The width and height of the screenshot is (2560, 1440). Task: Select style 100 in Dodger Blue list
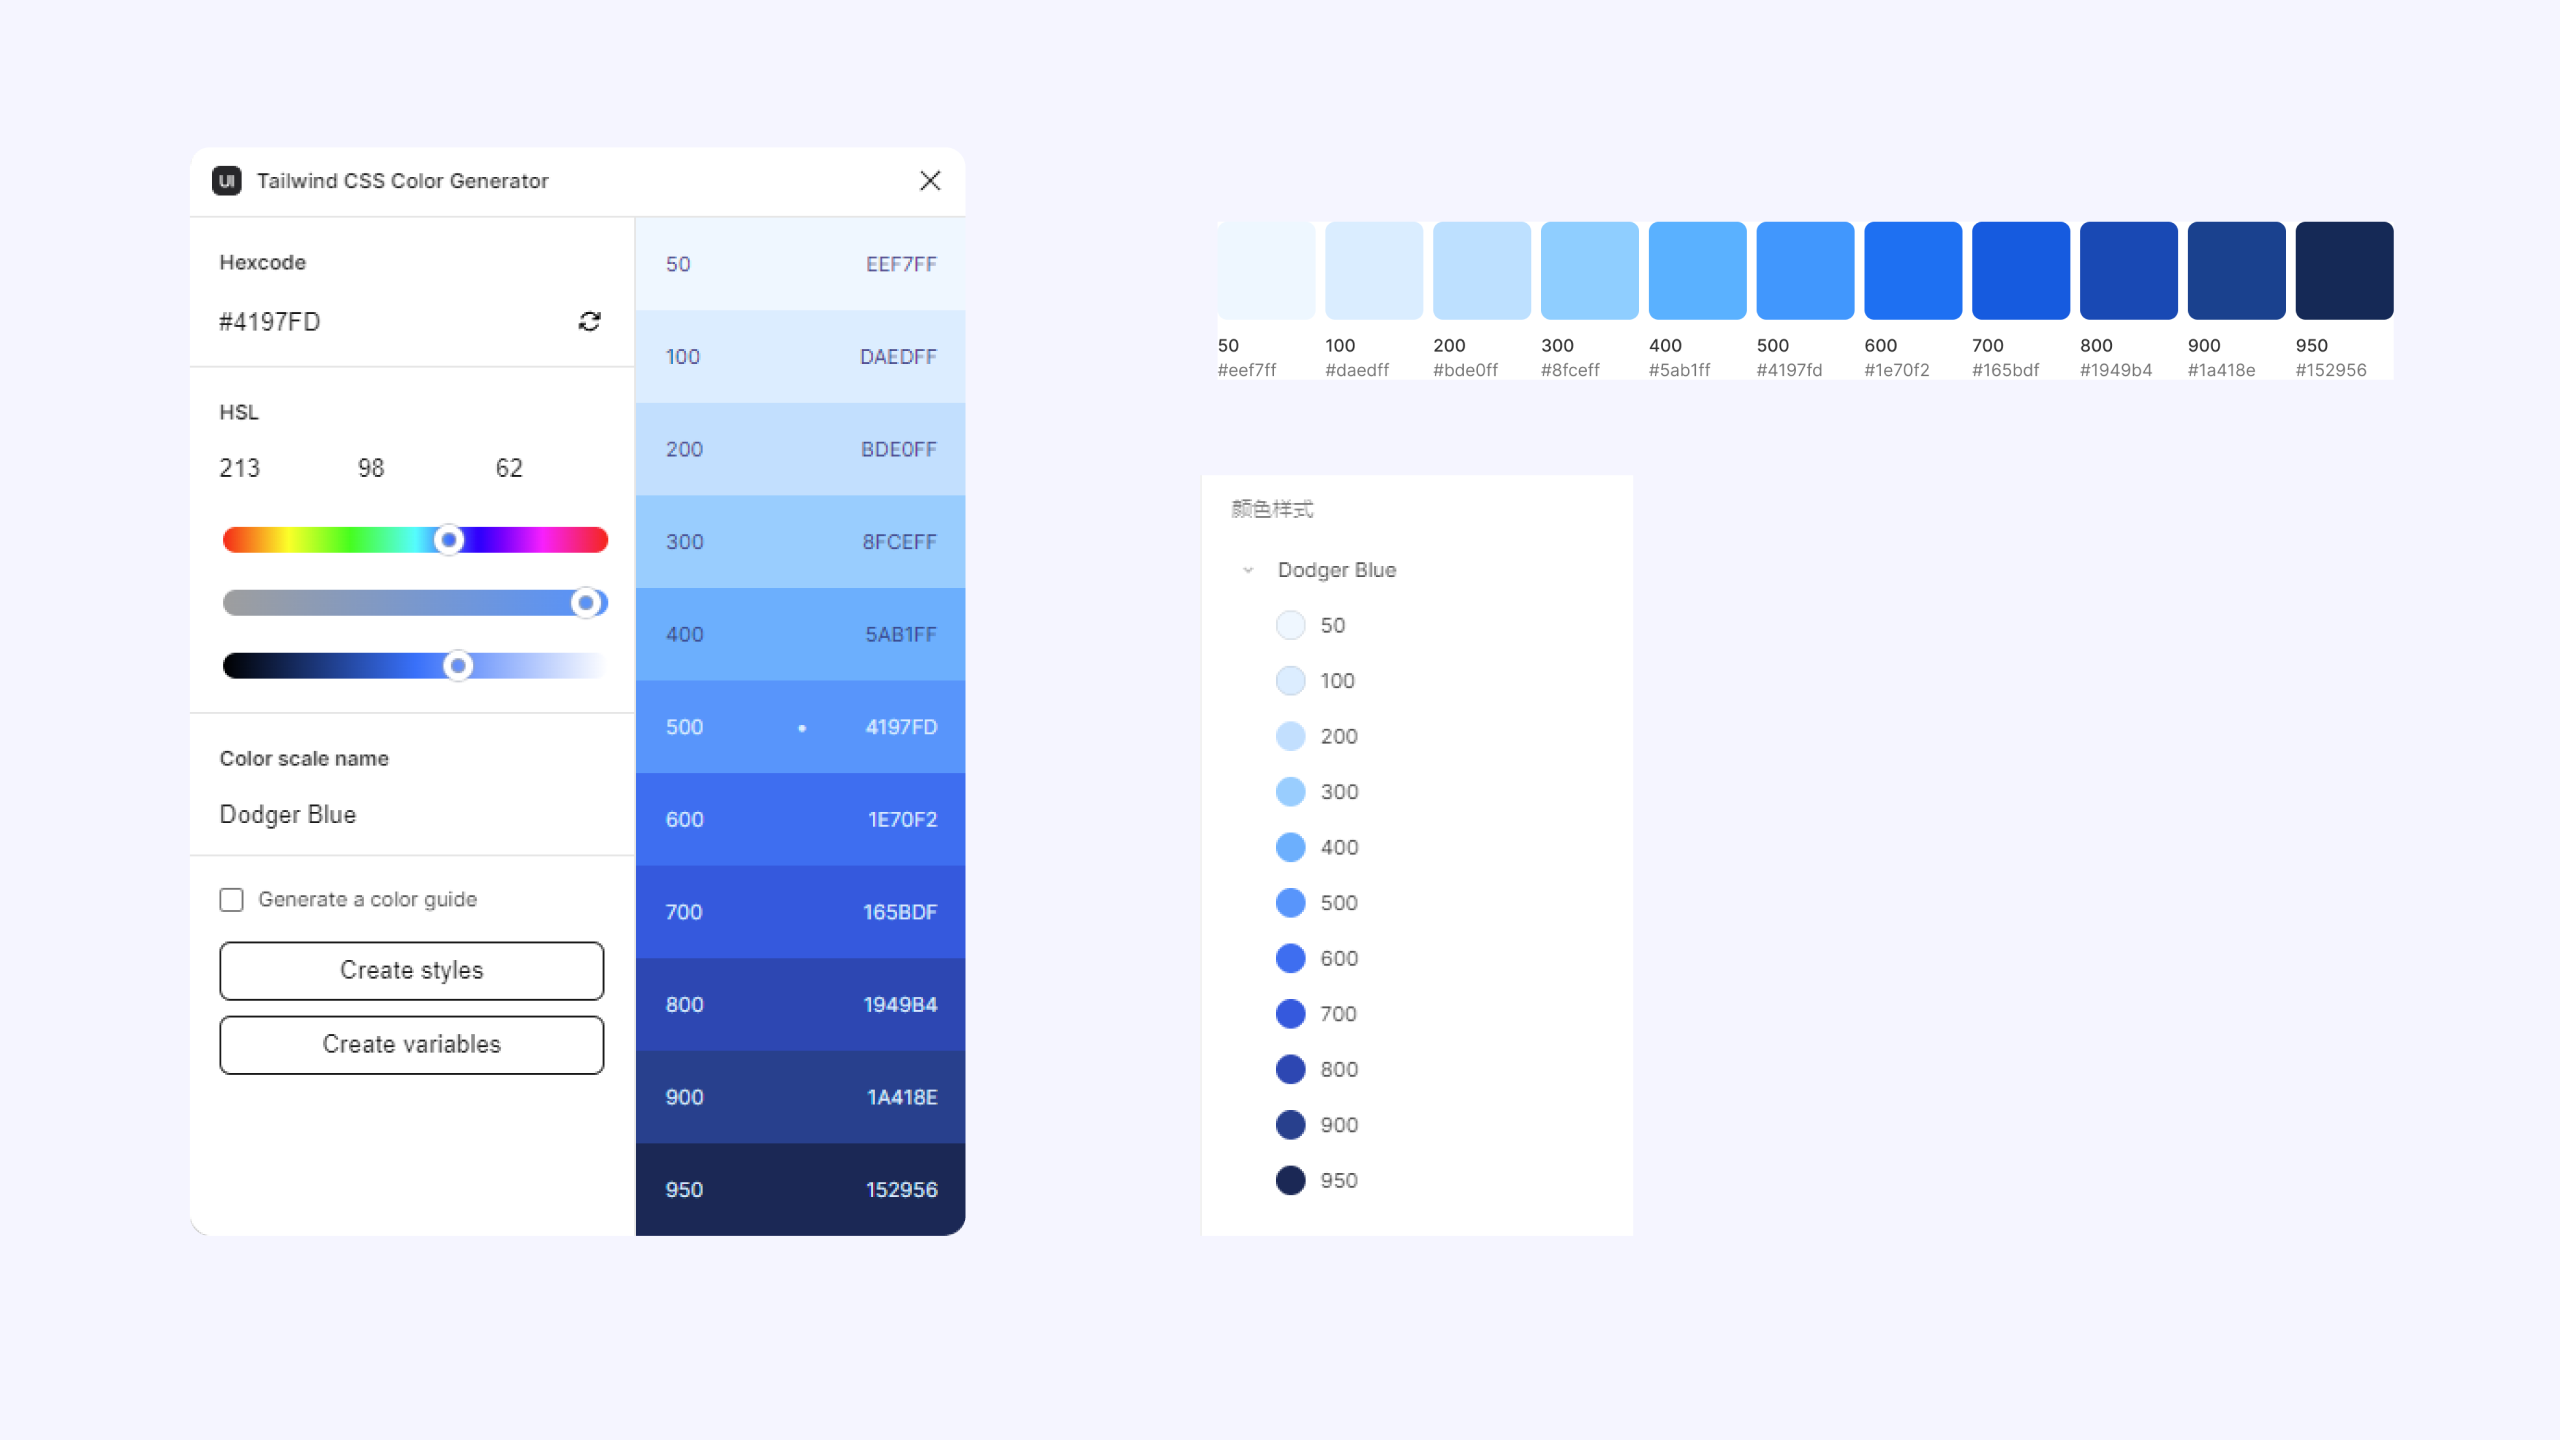click(x=1336, y=681)
